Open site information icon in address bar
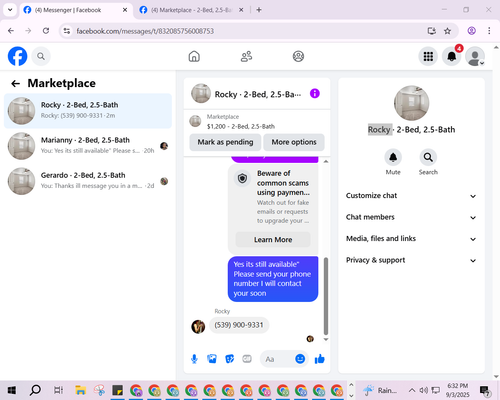Viewport: 500px width, 400px height. click(67, 31)
